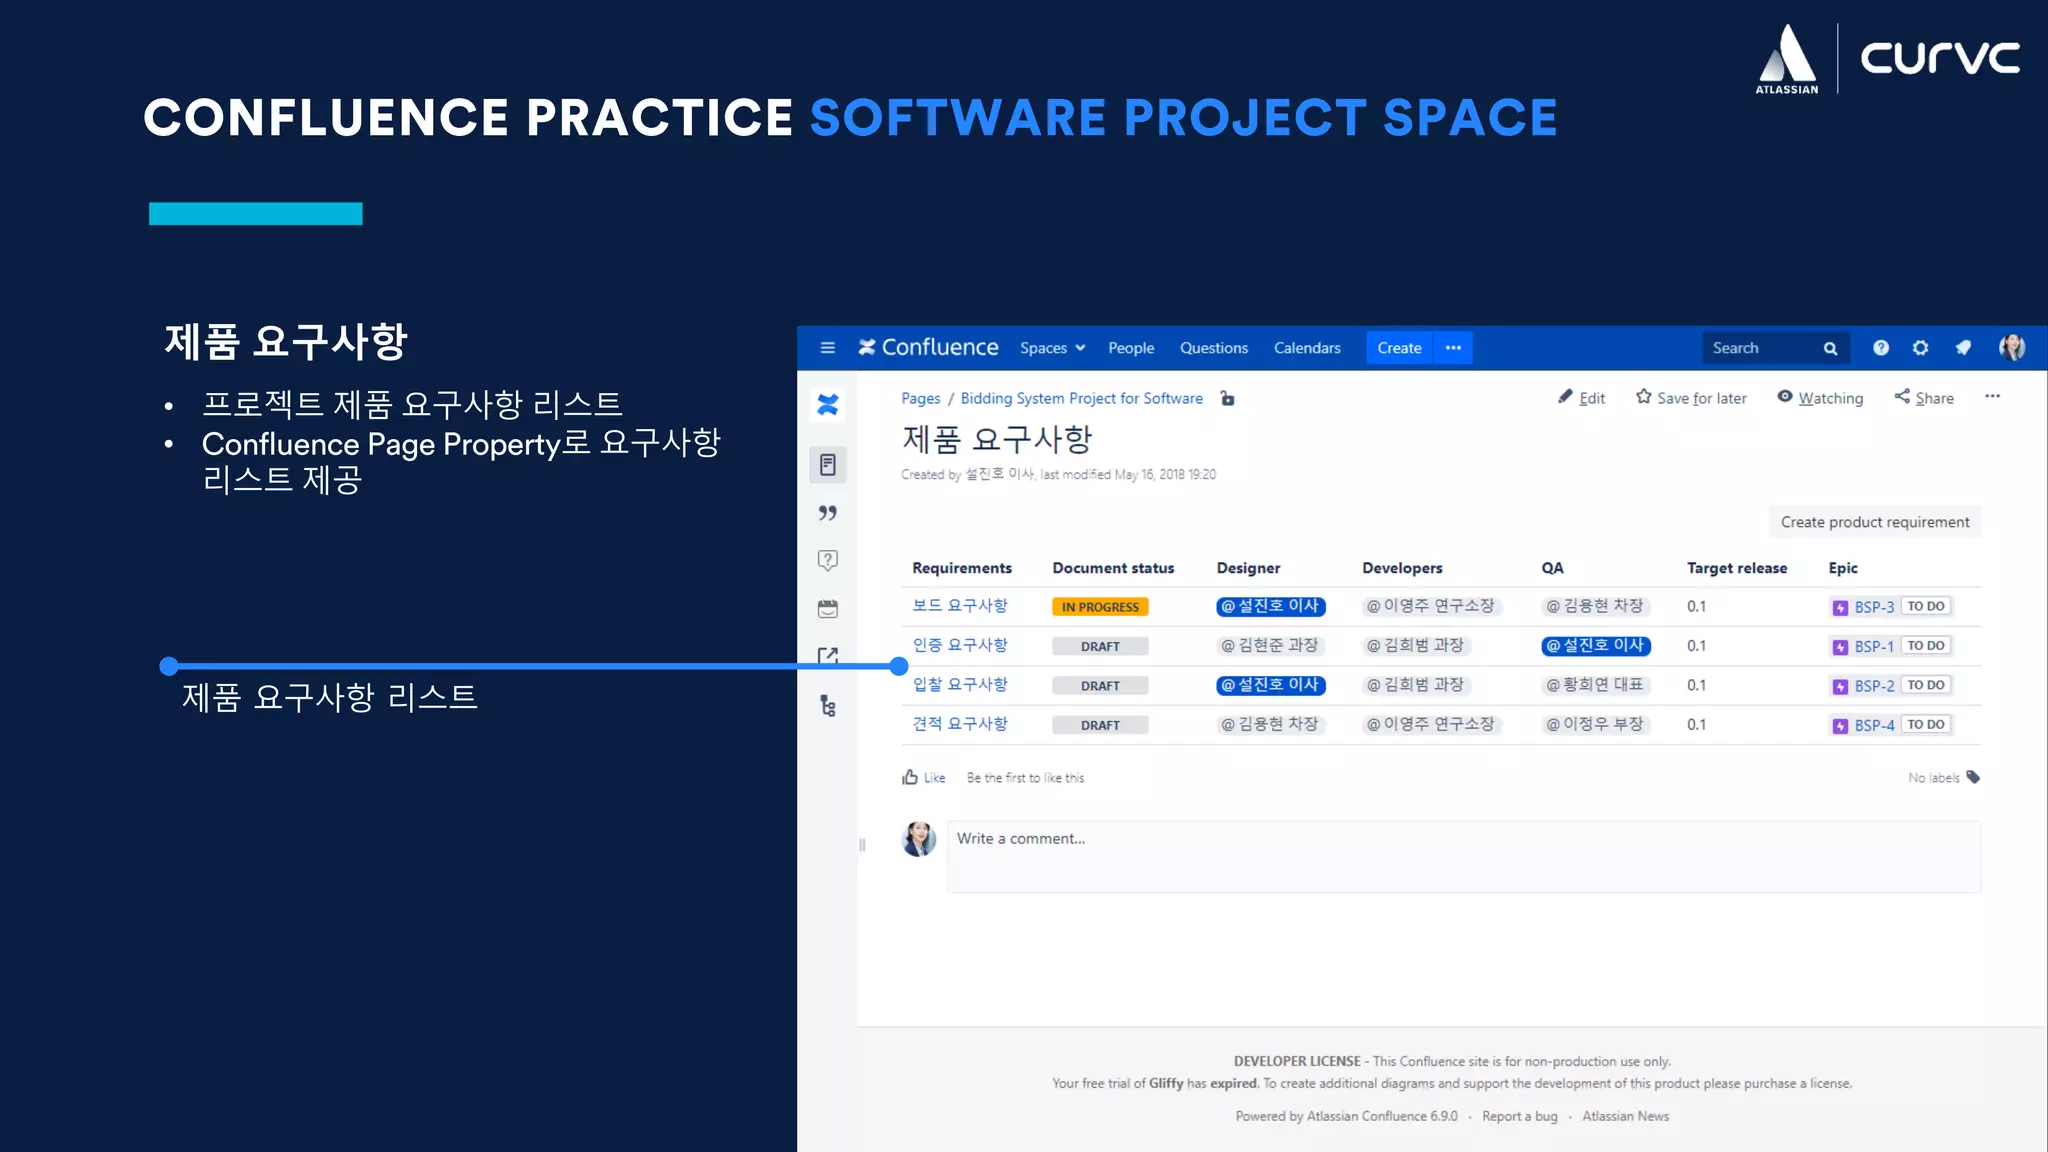Image resolution: width=2048 pixels, height=1152 pixels.
Task: Open the help question mark icon
Action: coord(1881,348)
